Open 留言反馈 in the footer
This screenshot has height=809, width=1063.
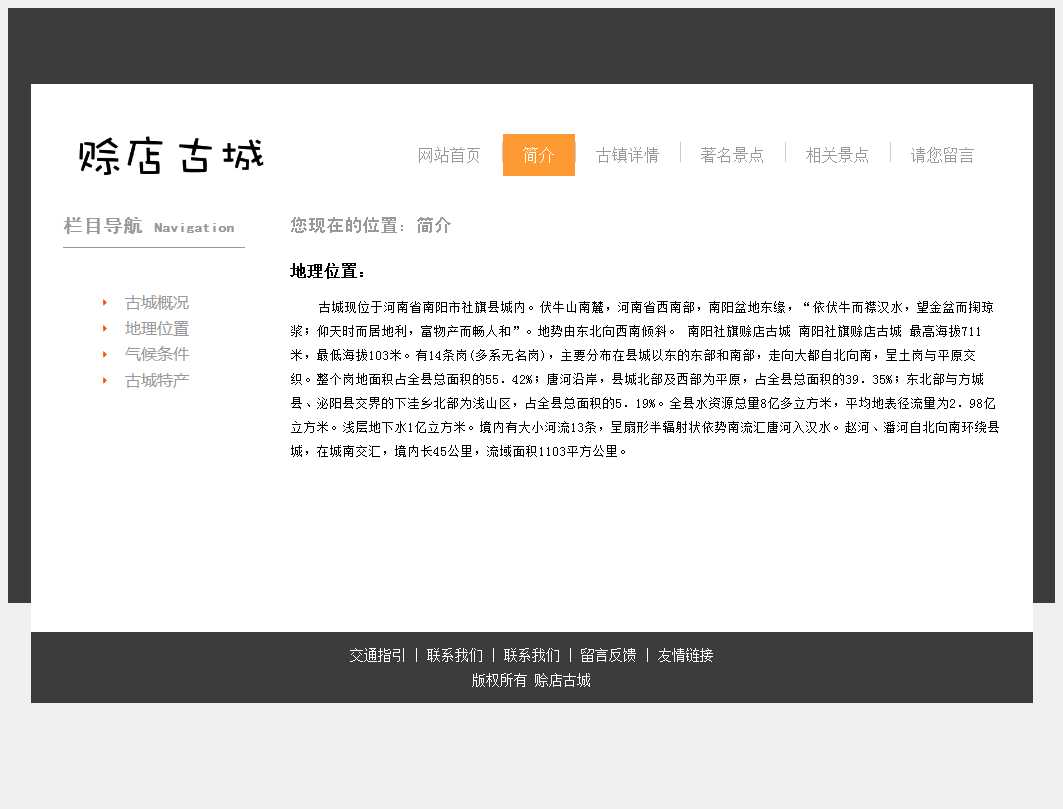pos(608,656)
